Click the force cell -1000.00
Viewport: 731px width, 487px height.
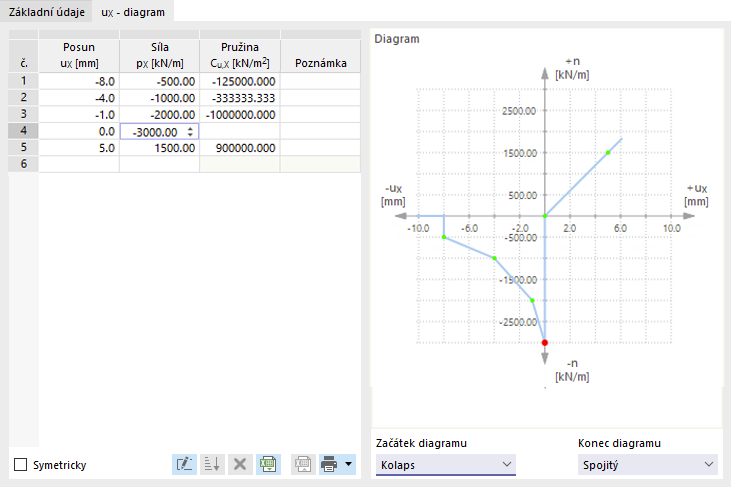tap(159, 98)
